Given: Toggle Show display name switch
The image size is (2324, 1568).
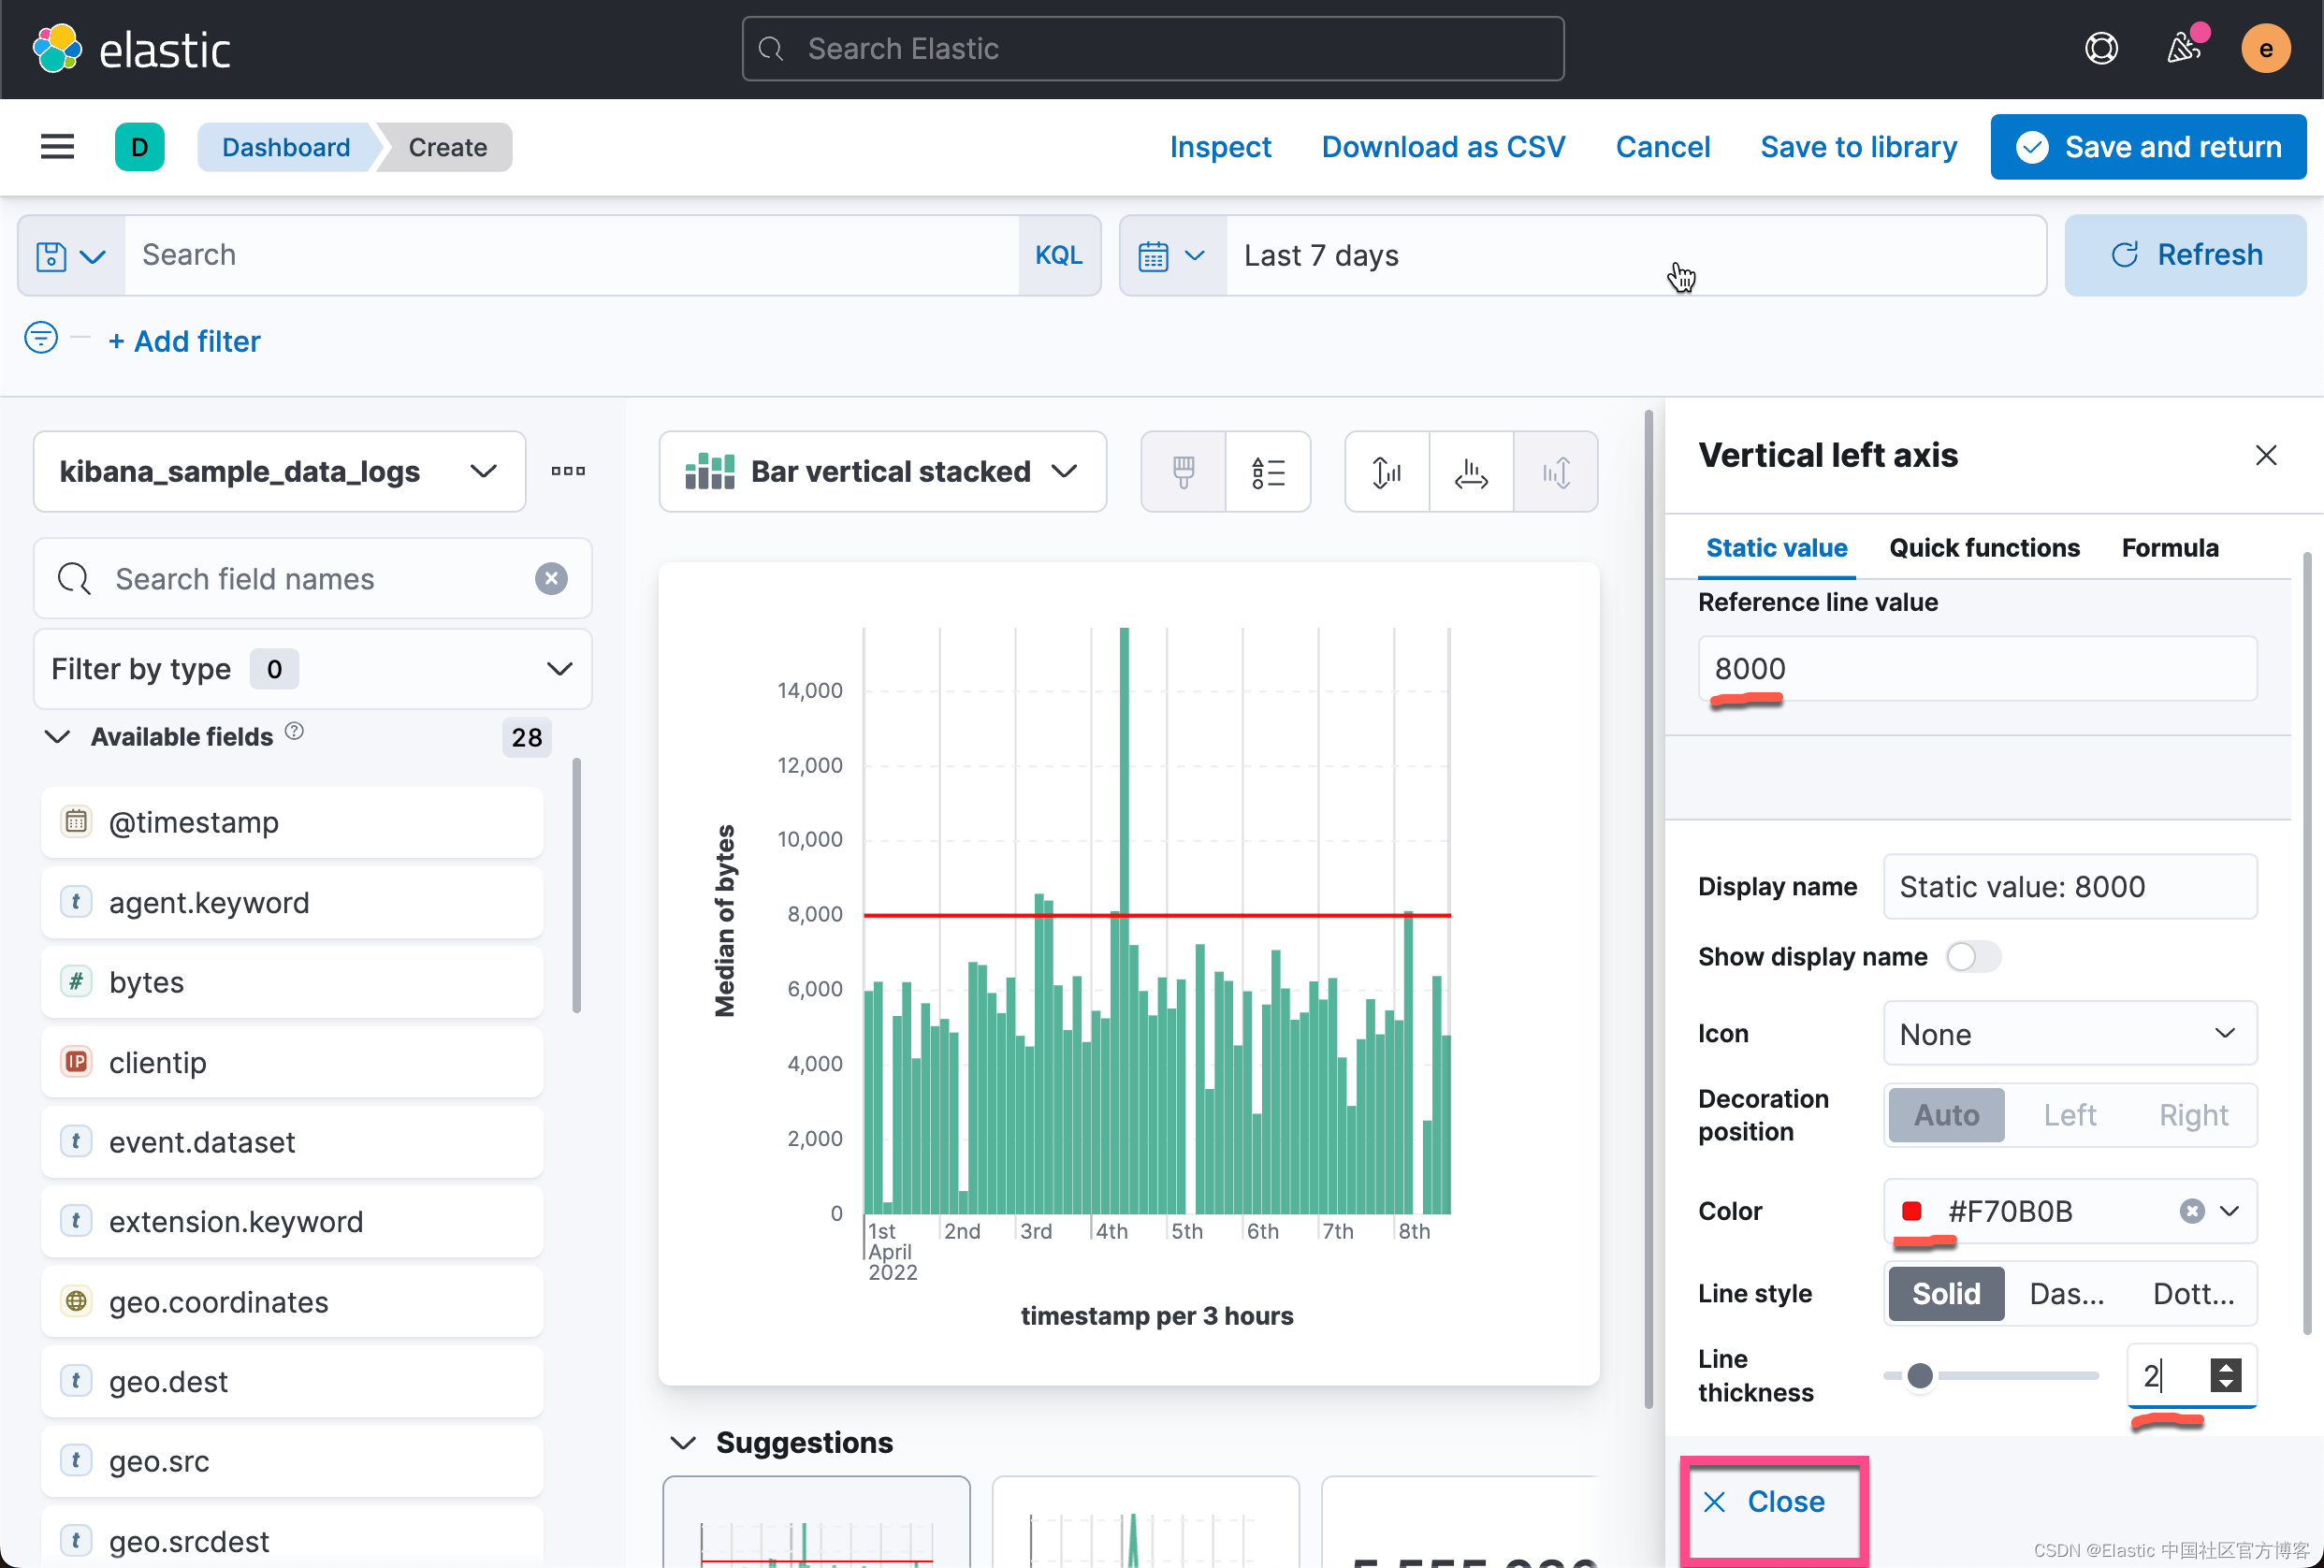Looking at the screenshot, I should point(1972,957).
